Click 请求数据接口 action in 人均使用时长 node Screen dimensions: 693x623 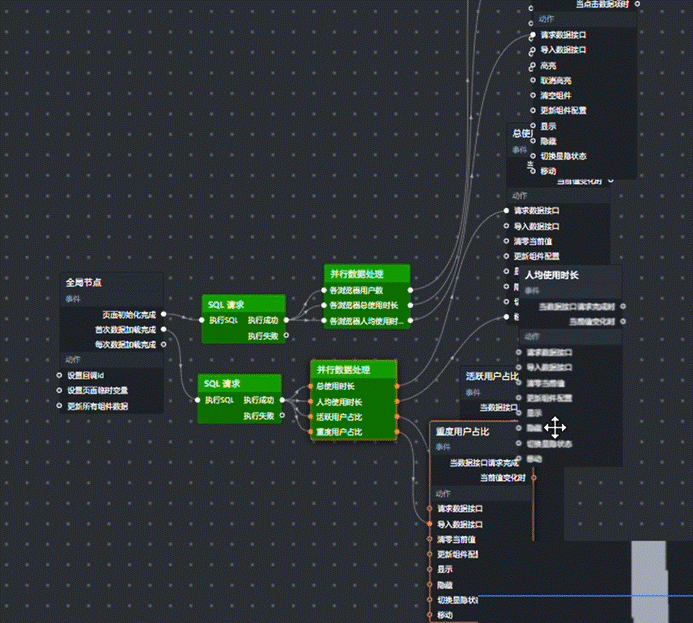549,352
